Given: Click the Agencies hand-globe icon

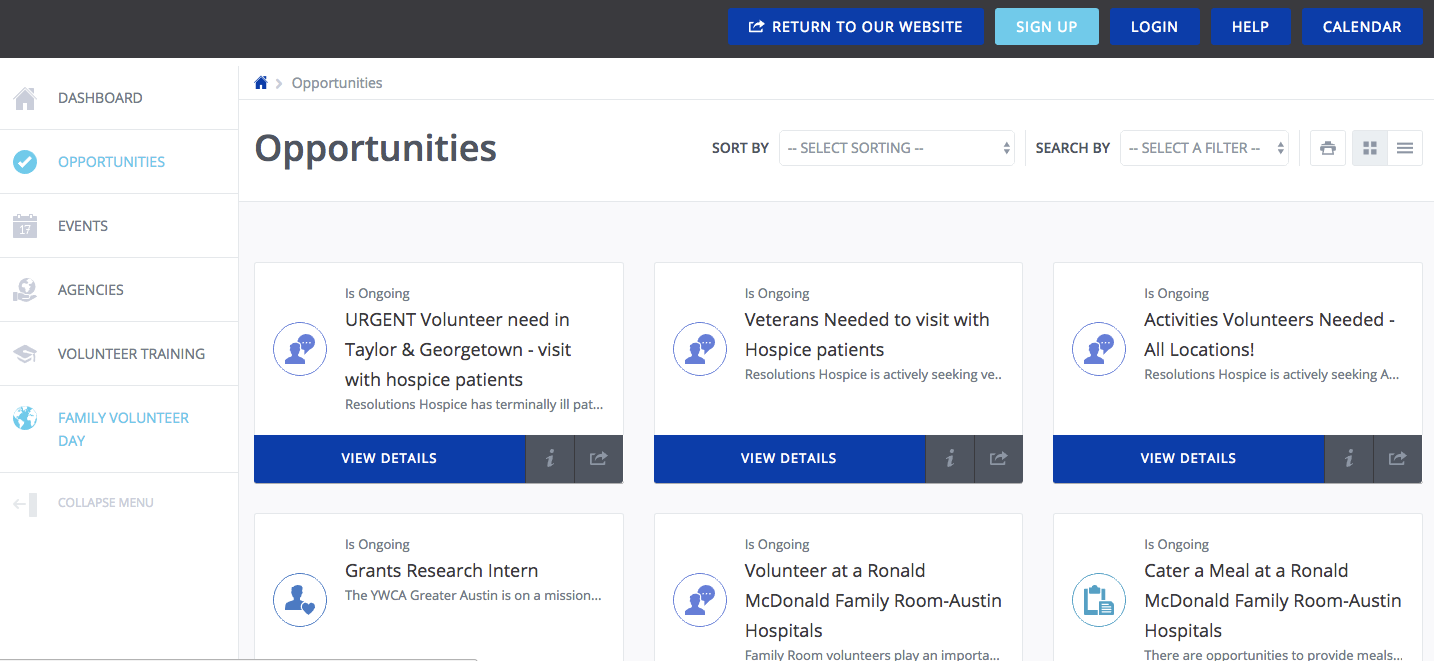Looking at the screenshot, I should point(25,290).
